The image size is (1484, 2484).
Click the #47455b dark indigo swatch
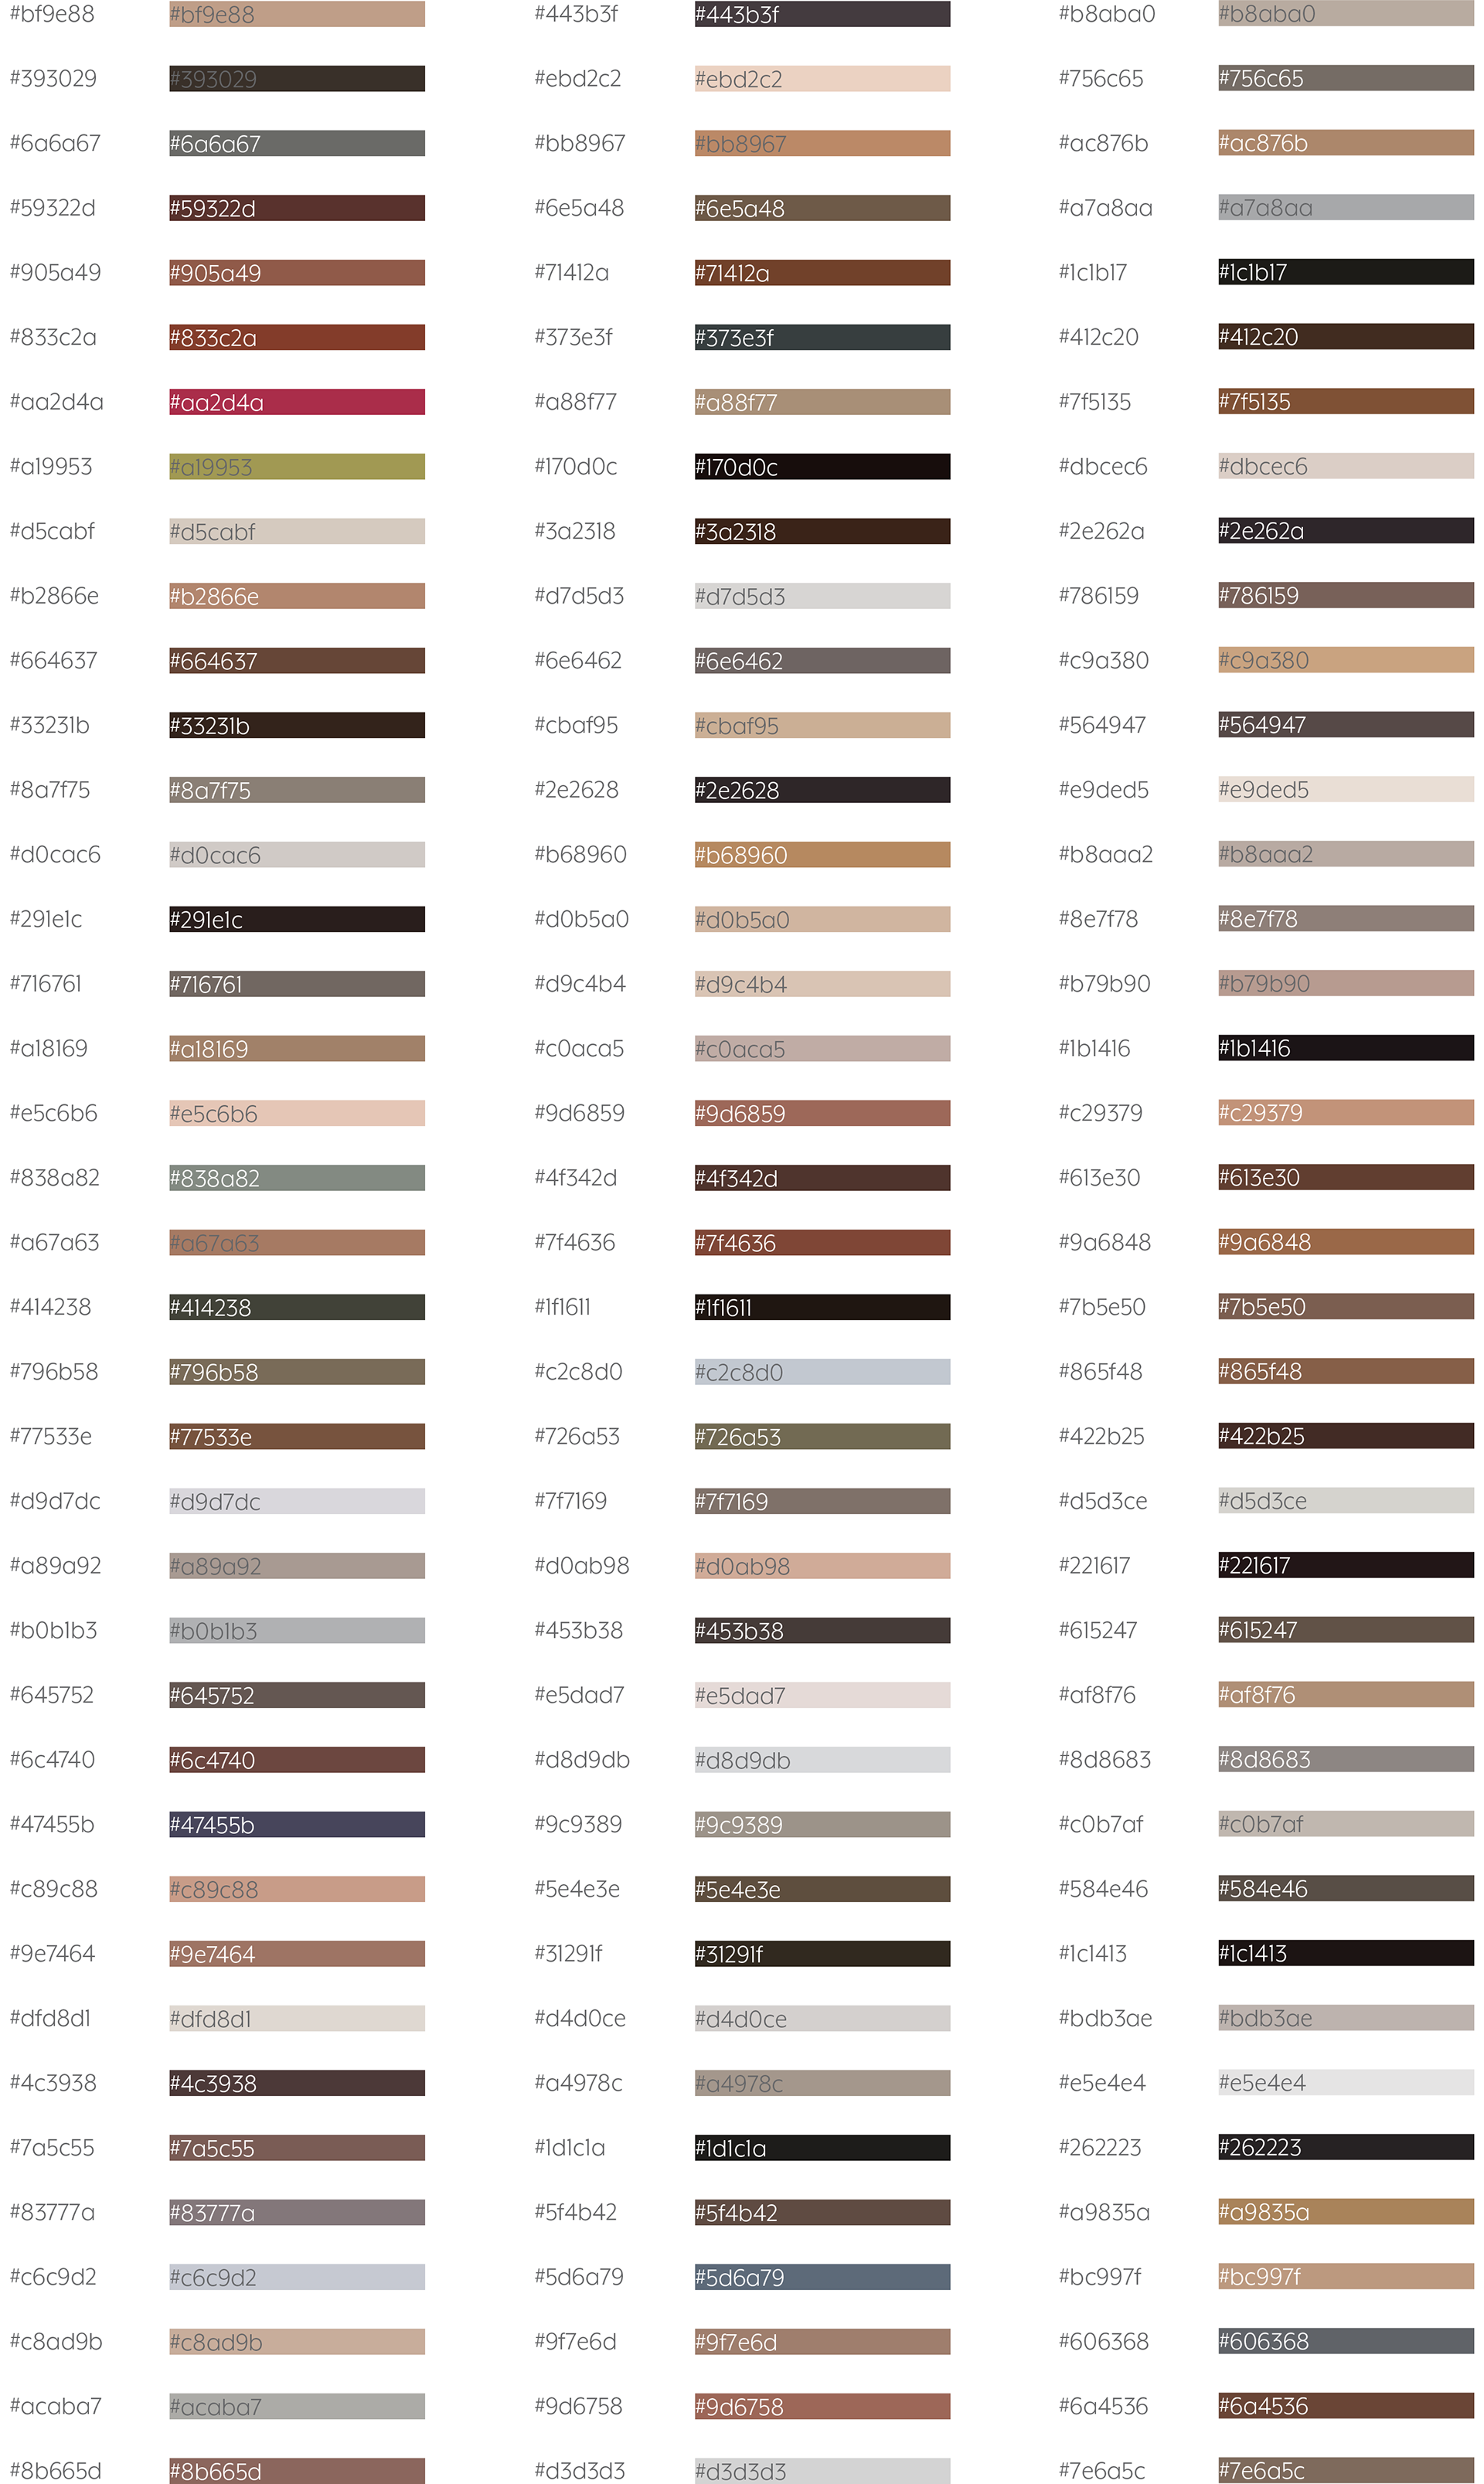[297, 1824]
